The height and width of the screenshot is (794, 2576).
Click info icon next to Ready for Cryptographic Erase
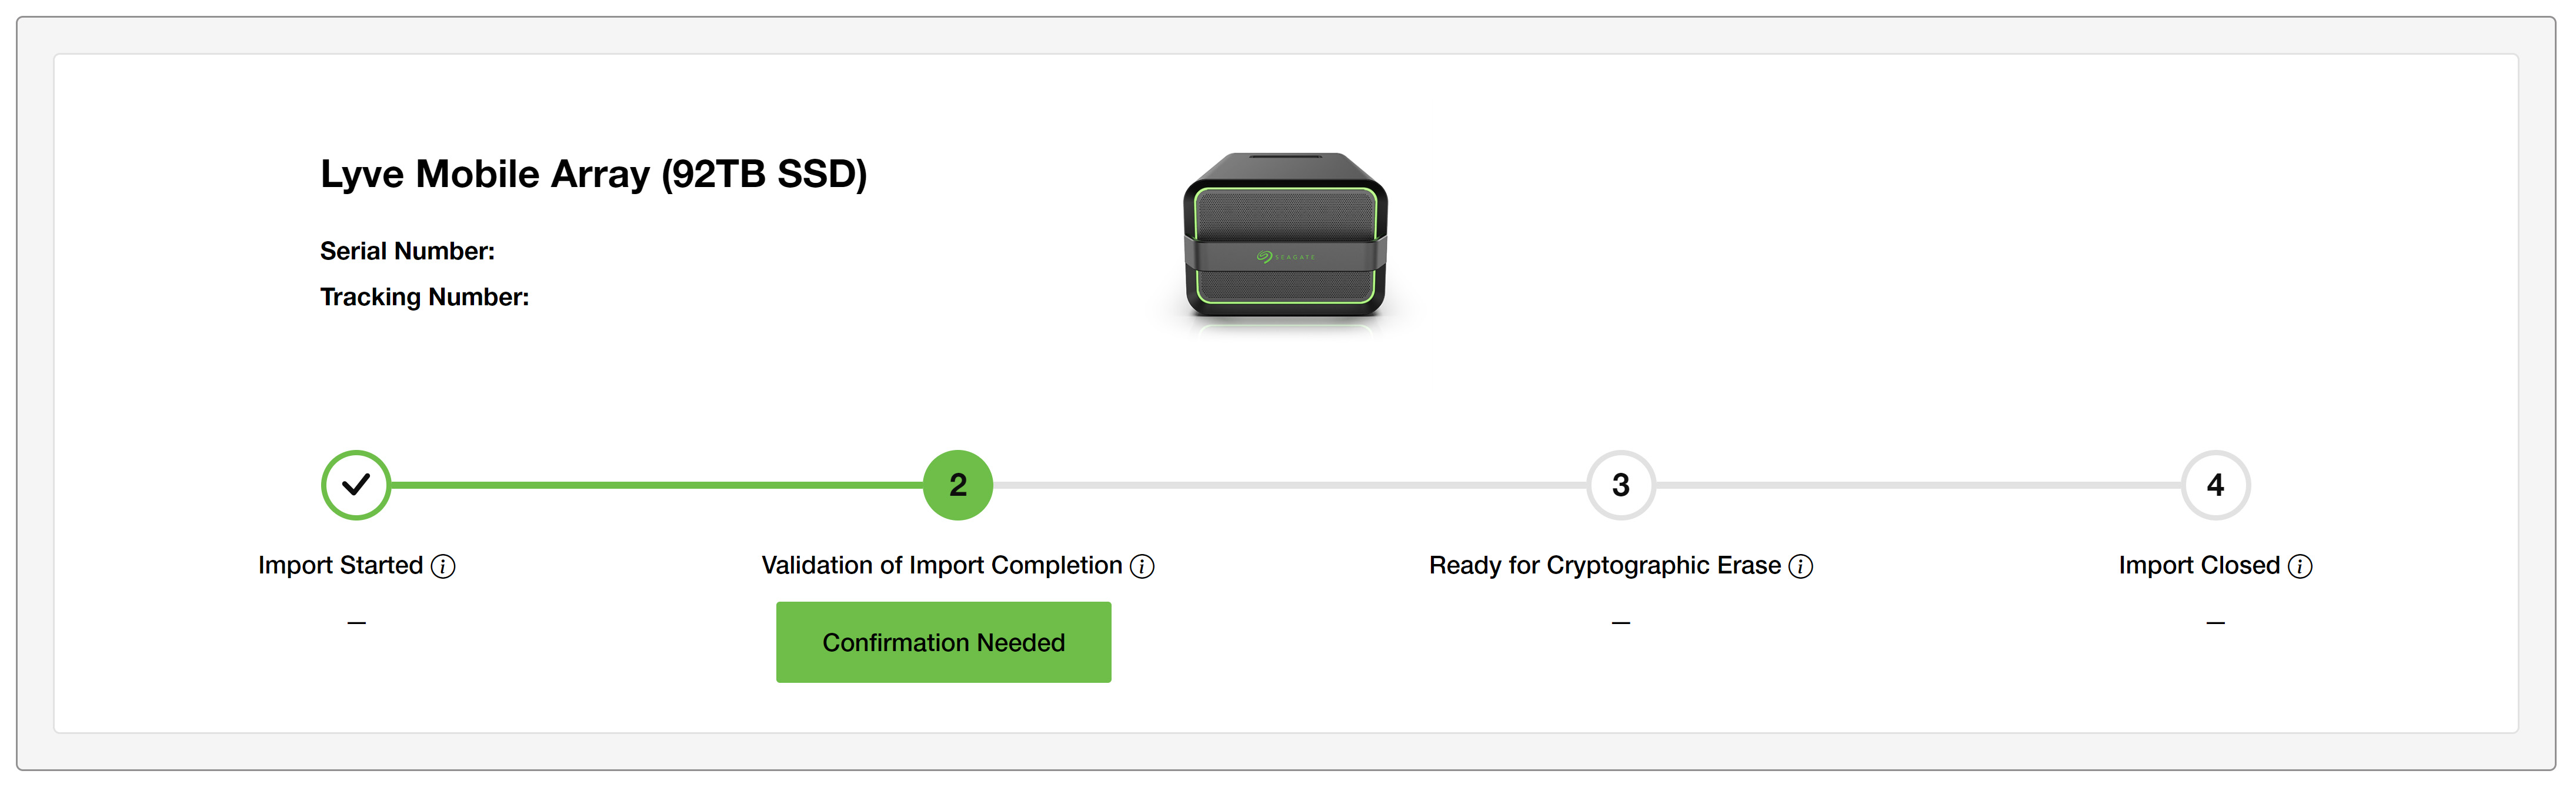[1800, 567]
